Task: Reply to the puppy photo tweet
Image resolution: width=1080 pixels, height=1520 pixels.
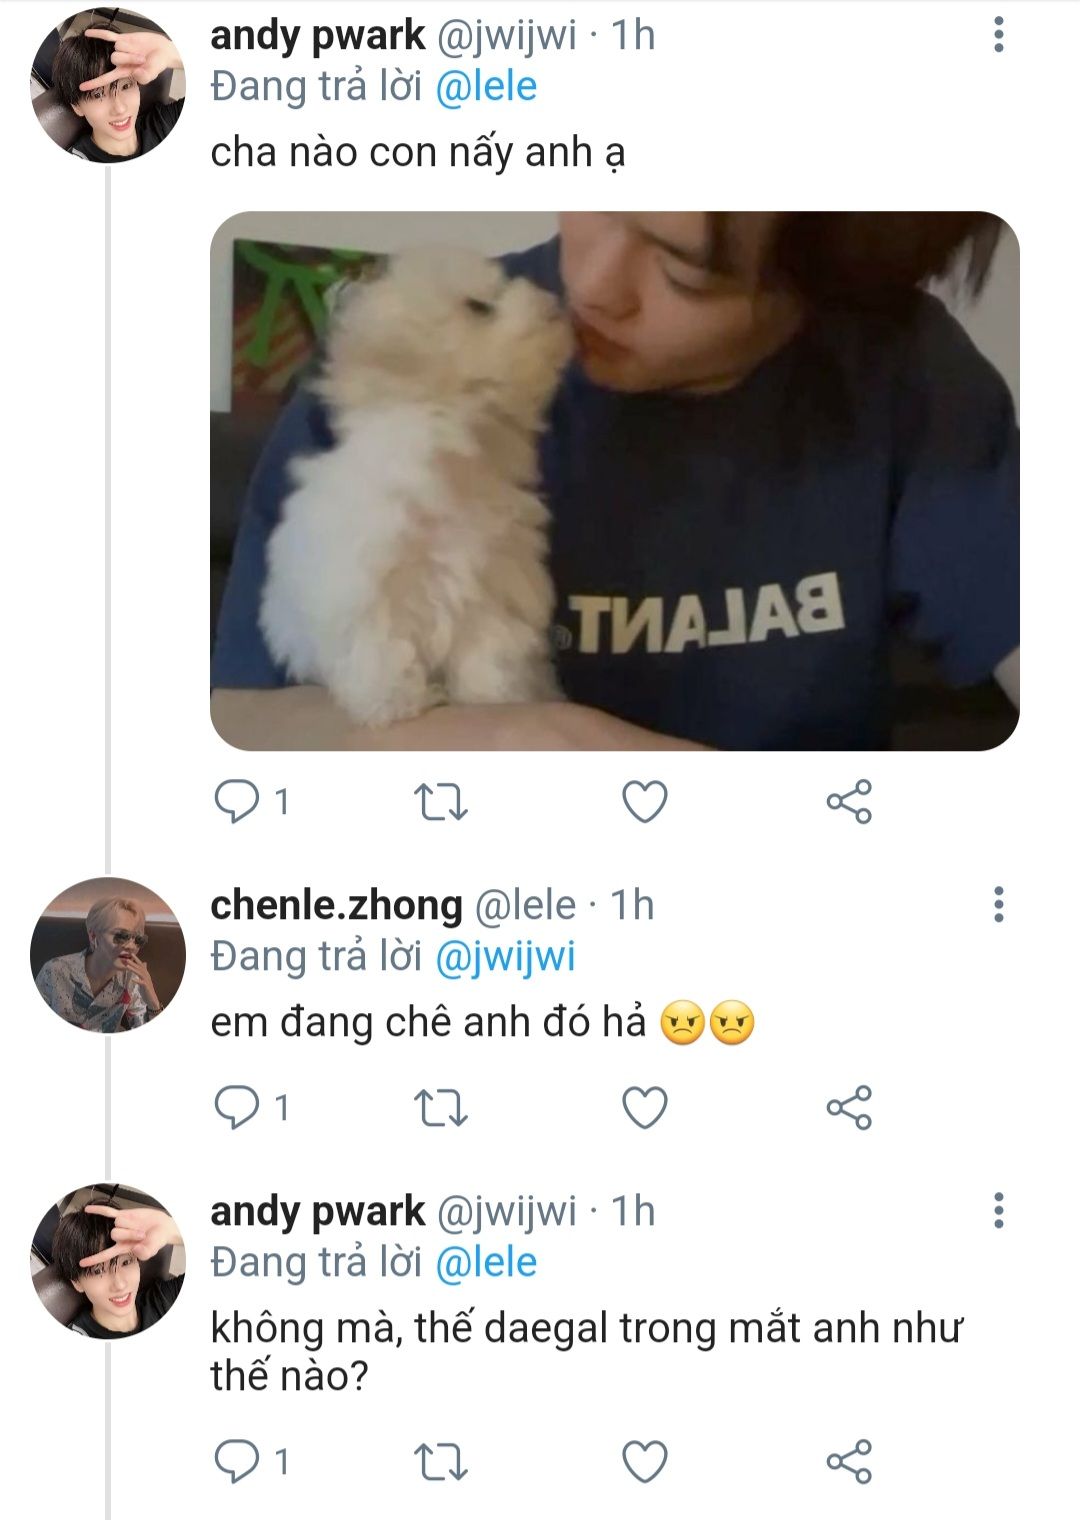Action: click(x=238, y=802)
